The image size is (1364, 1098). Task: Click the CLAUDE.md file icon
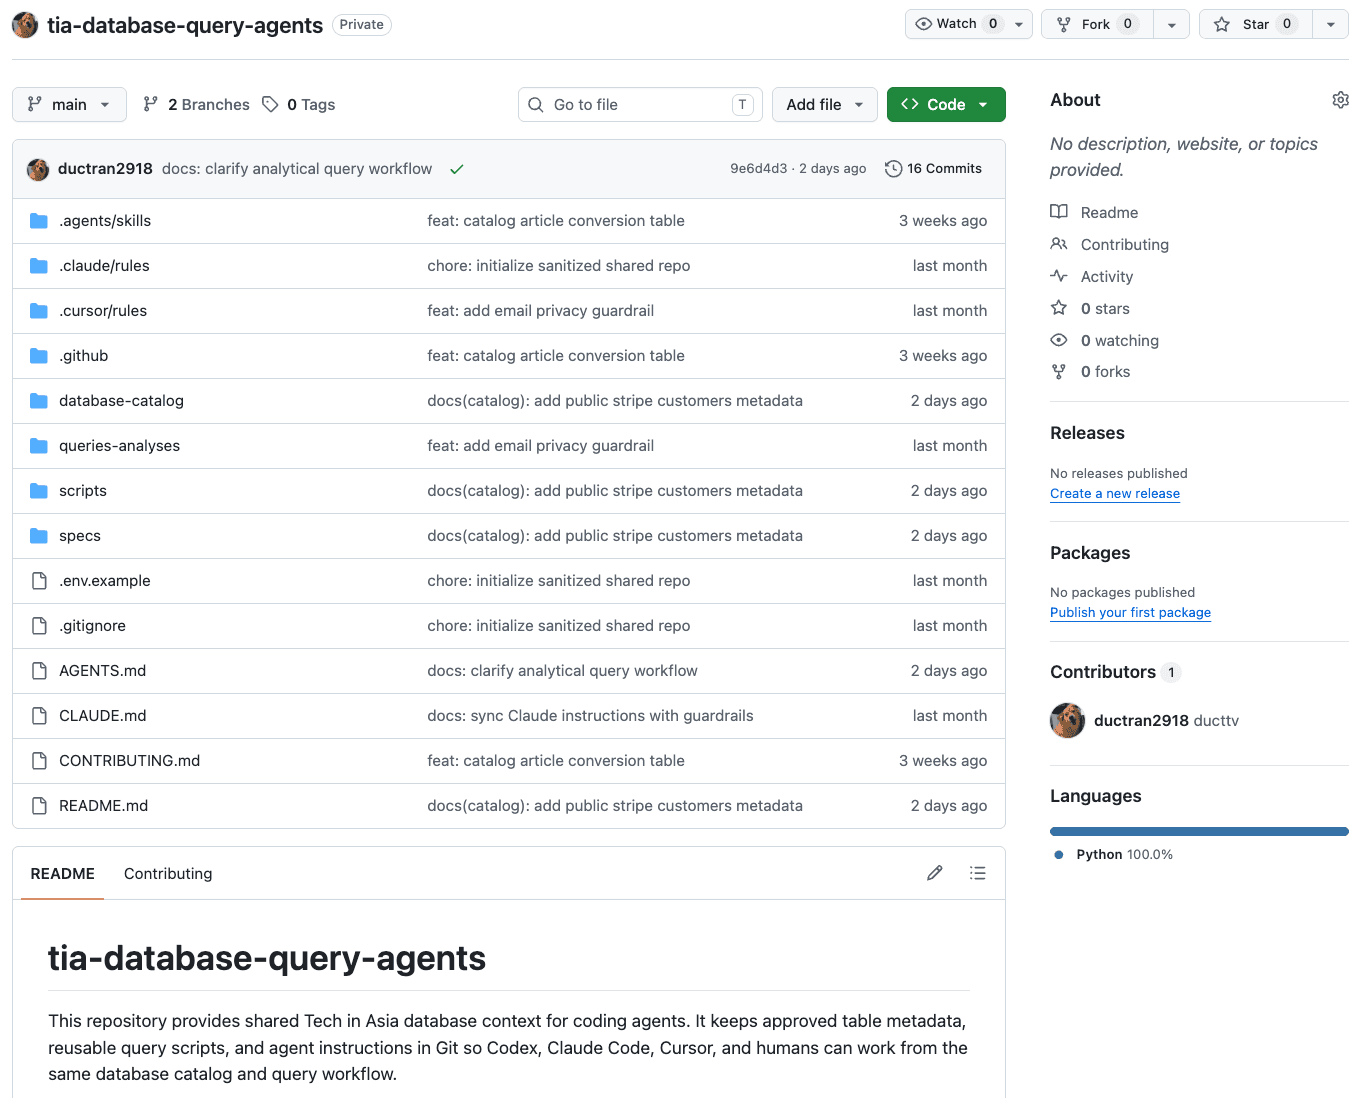39,716
